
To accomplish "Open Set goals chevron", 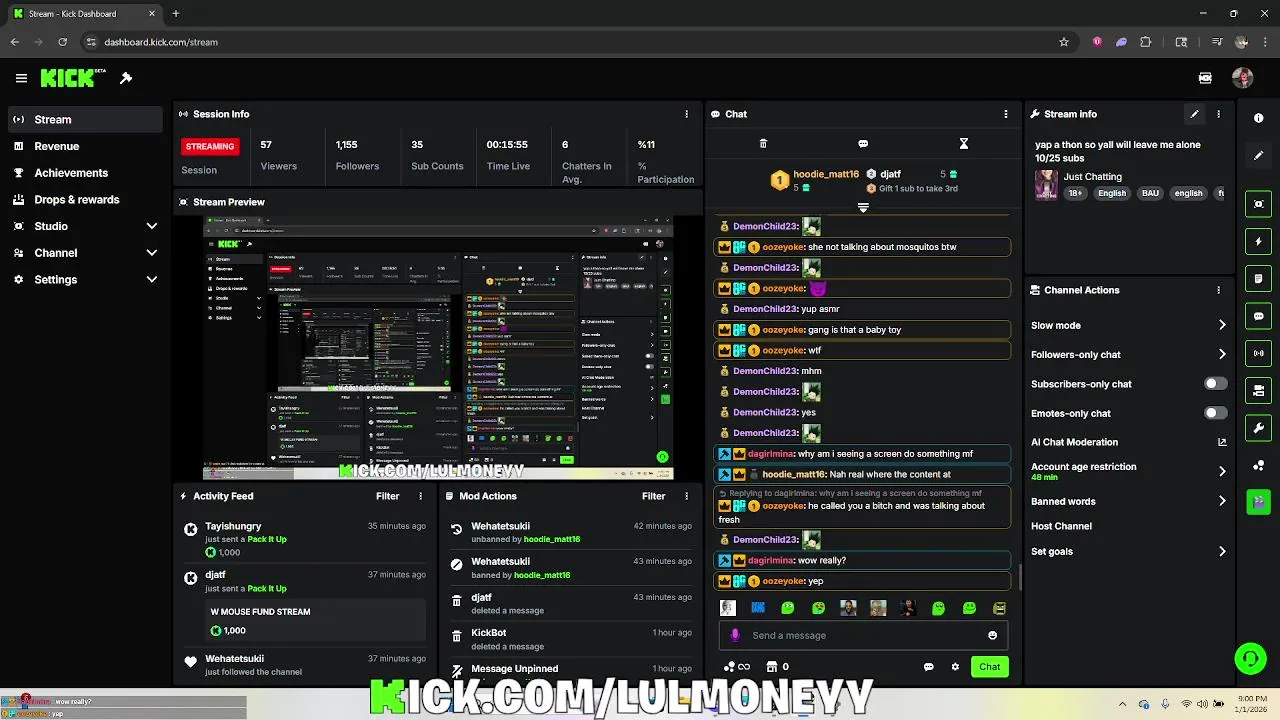I will pos(1222,551).
